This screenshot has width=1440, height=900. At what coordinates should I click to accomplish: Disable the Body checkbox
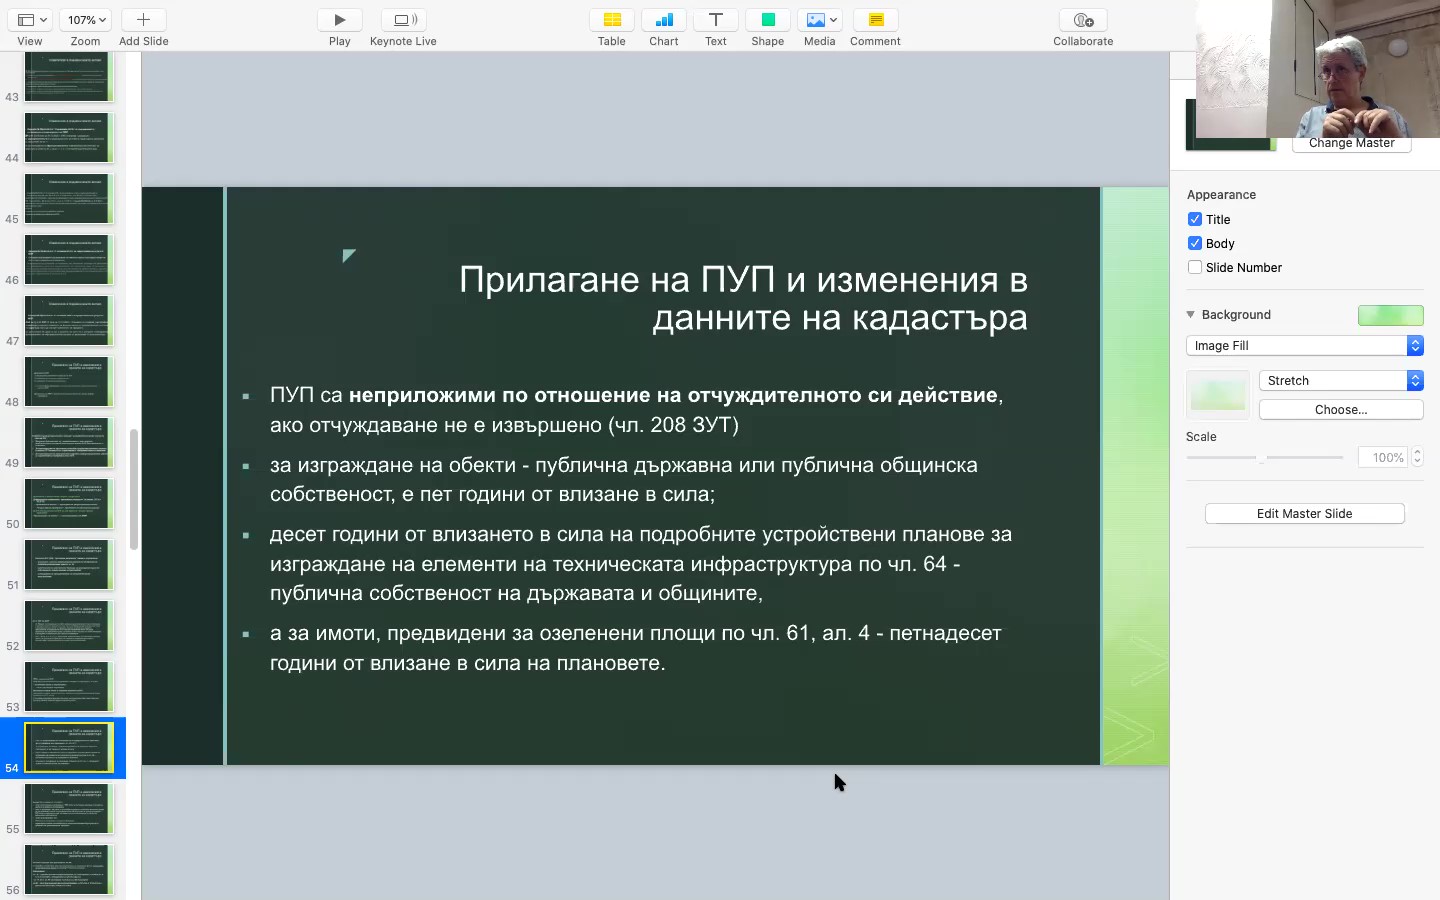[1195, 243]
